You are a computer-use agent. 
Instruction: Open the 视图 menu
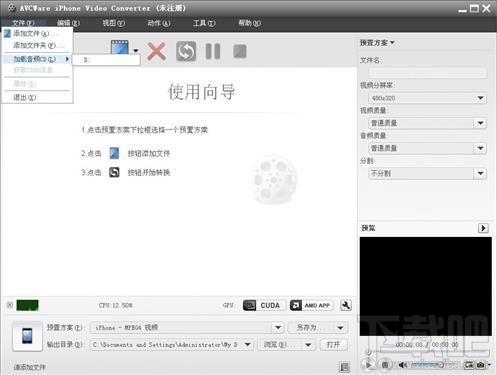point(114,23)
